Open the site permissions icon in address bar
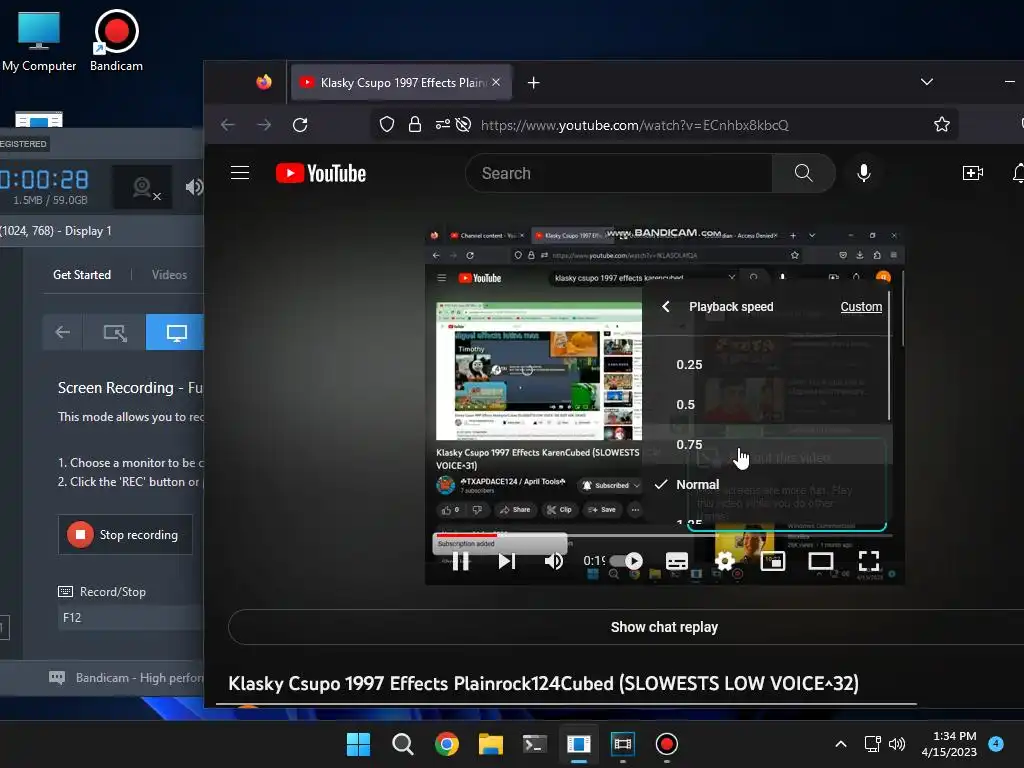The width and height of the screenshot is (1024, 768). 443,124
